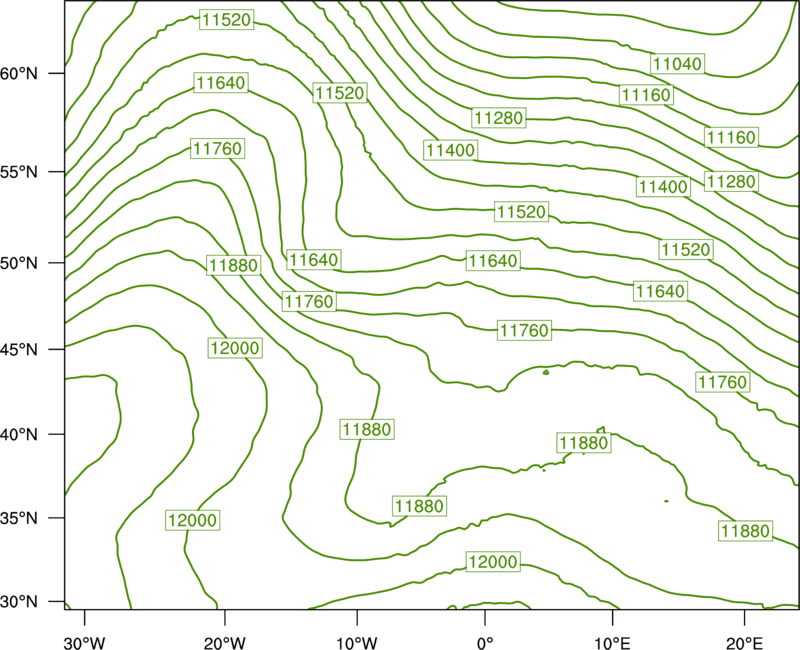Select the 10°E longitude axis label

[612, 643]
